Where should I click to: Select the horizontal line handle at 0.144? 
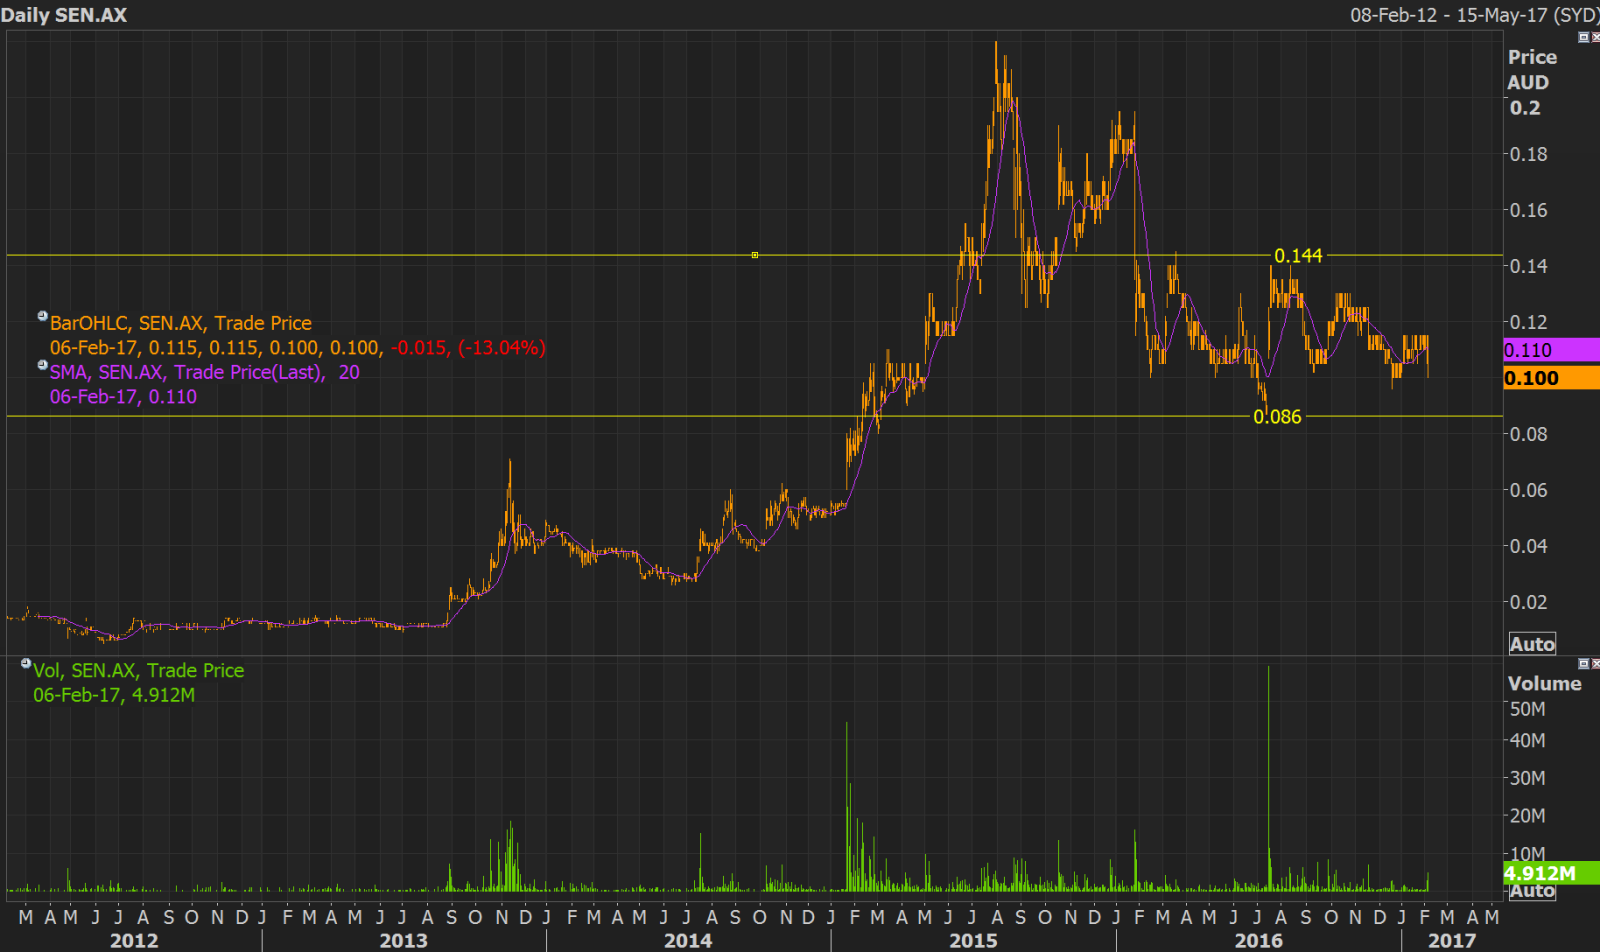pos(755,255)
